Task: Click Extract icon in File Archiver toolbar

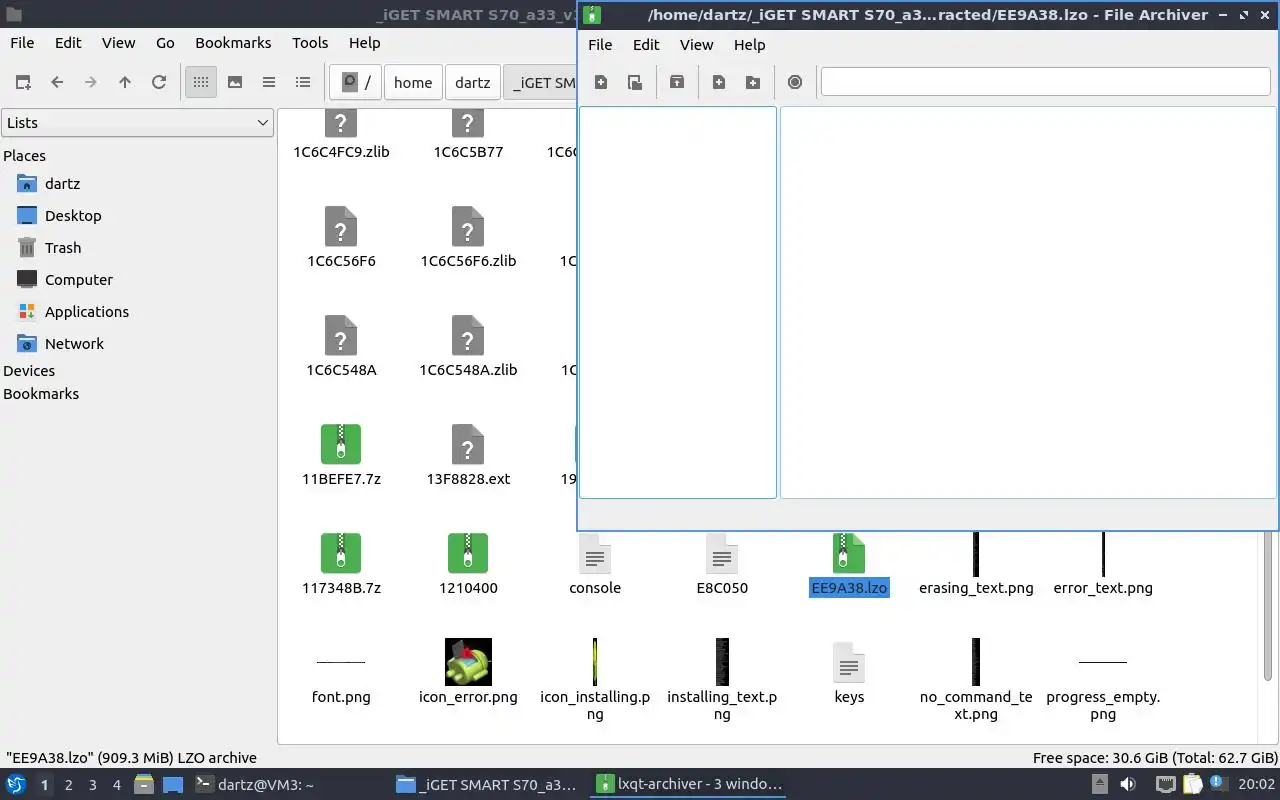Action: 677,82
